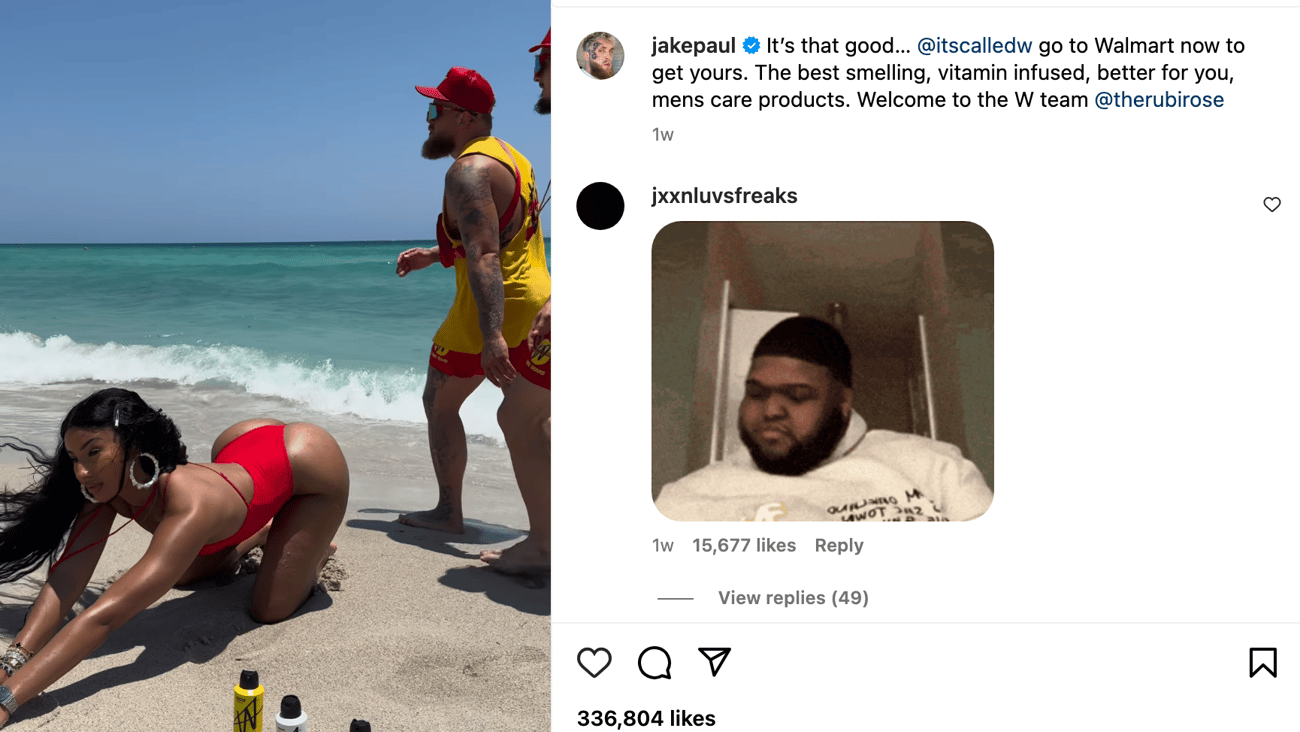View the 336,804 likes list

pyautogui.click(x=646, y=718)
